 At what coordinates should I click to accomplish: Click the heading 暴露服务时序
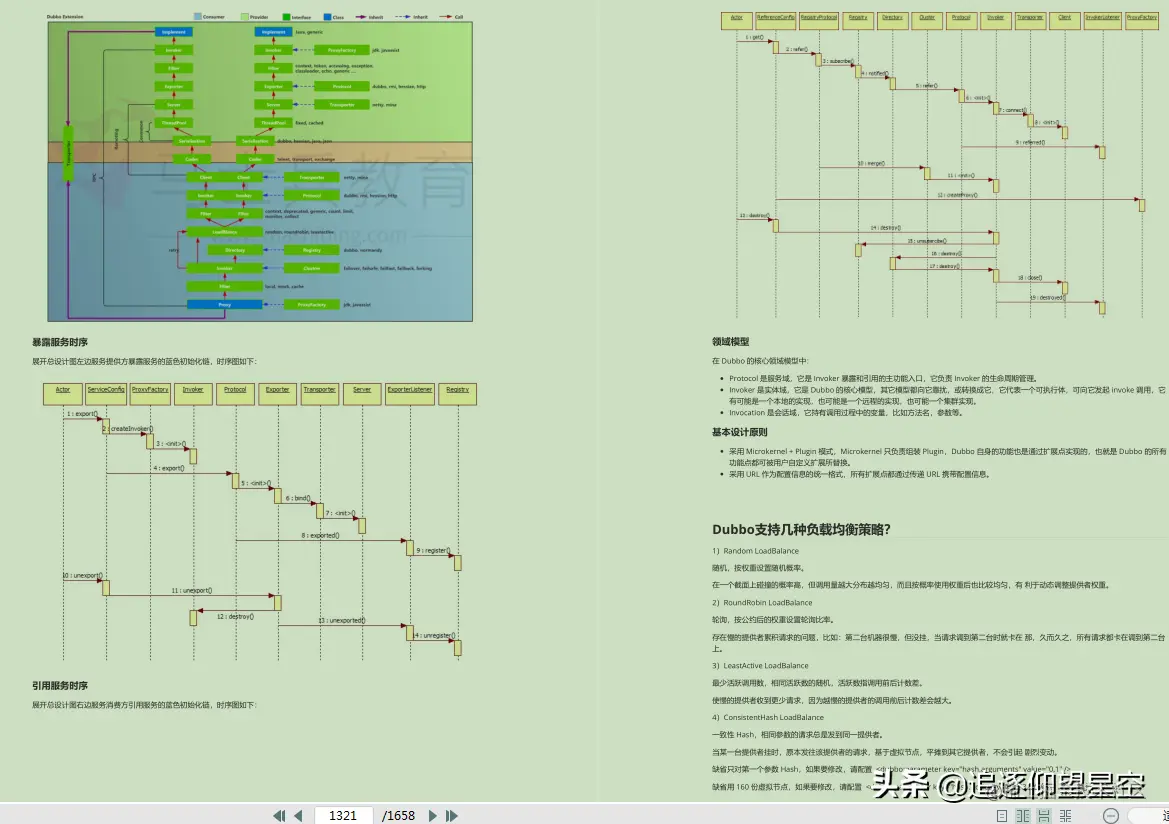[60, 342]
